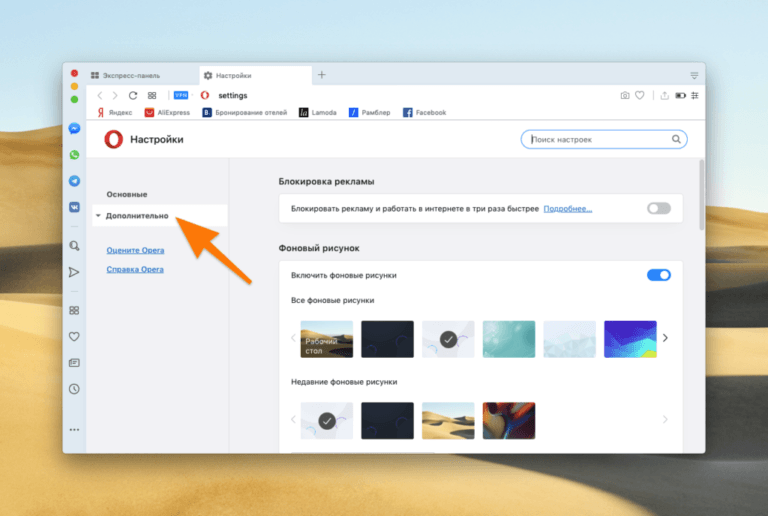Enable the ad blocking toggle
This screenshot has width=768, height=516.
tap(658, 209)
